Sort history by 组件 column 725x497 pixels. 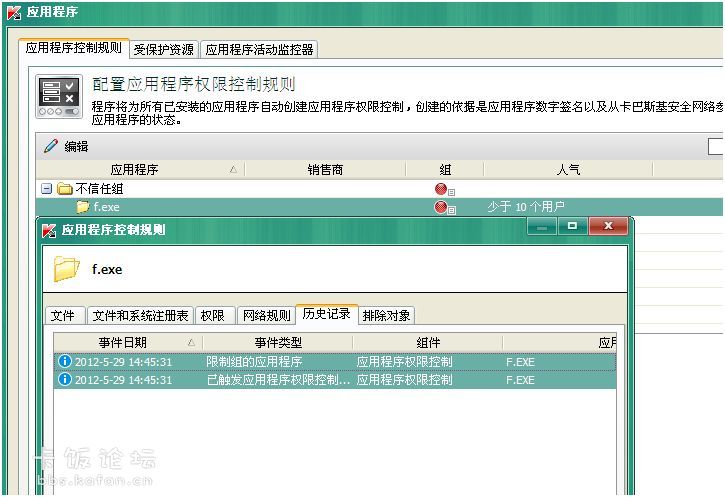[x=428, y=343]
